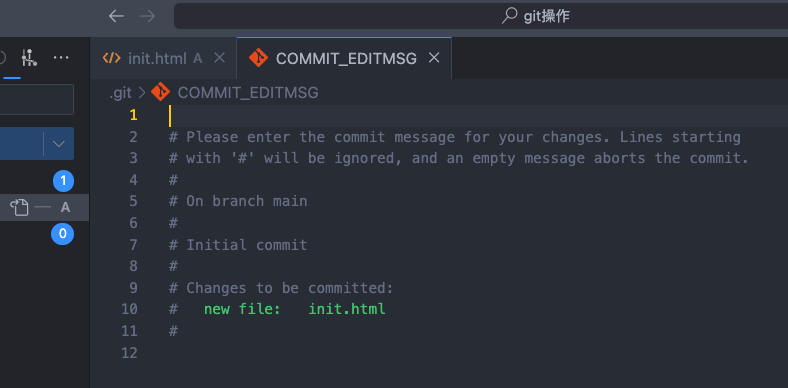This screenshot has height=388, width=788.
Task: Click the git操作 command center search bar
Action: (x=481, y=17)
